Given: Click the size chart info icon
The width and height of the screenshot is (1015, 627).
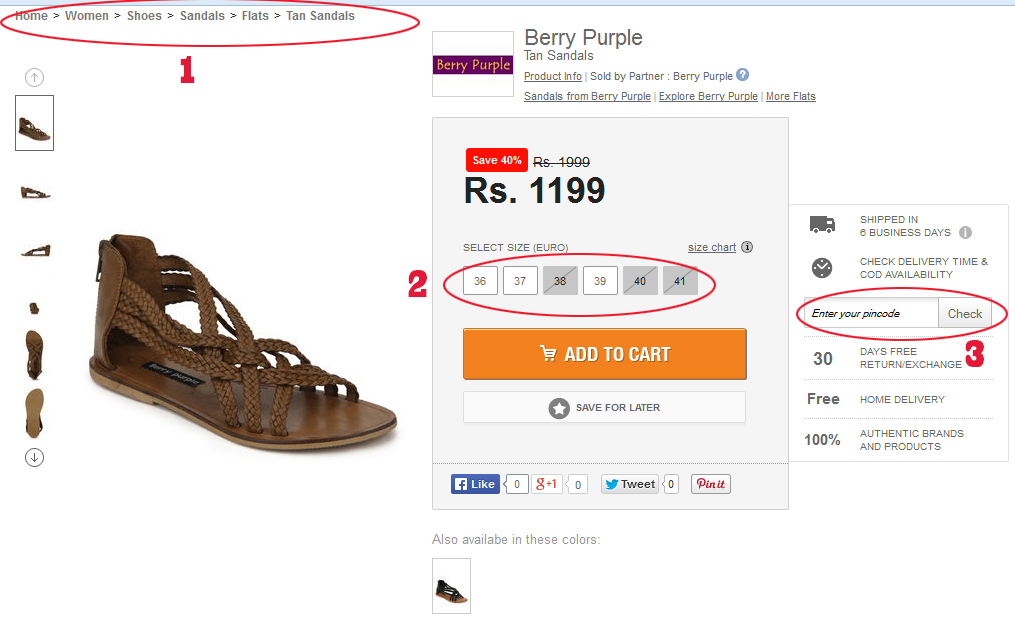Looking at the screenshot, I should 747,248.
